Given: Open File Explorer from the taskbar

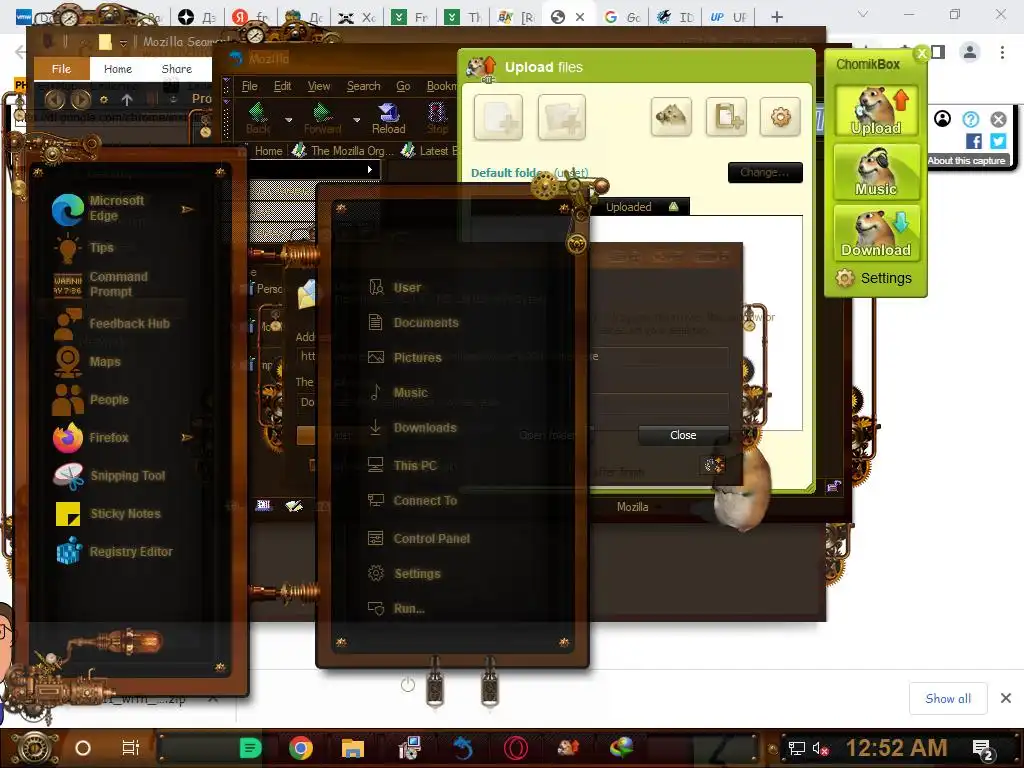Looking at the screenshot, I should 353,748.
